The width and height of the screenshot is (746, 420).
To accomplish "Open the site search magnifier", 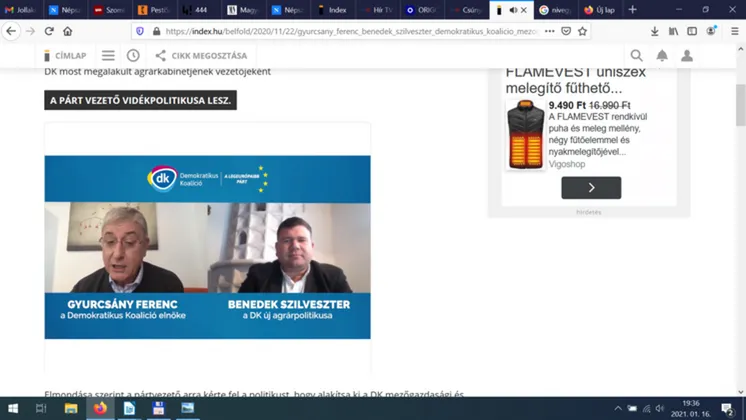I will click(637, 56).
